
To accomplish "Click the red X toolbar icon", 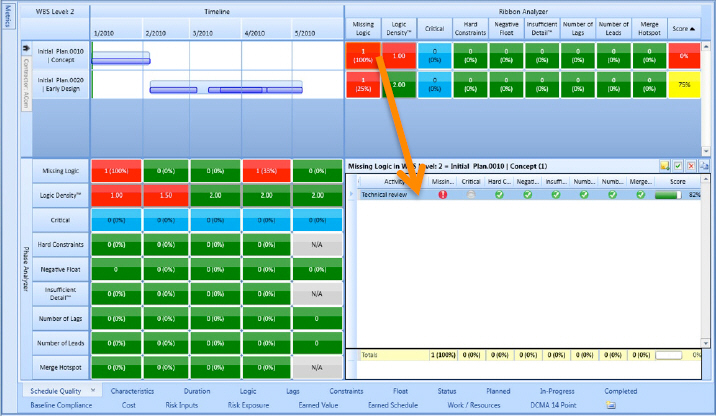I will (690, 165).
